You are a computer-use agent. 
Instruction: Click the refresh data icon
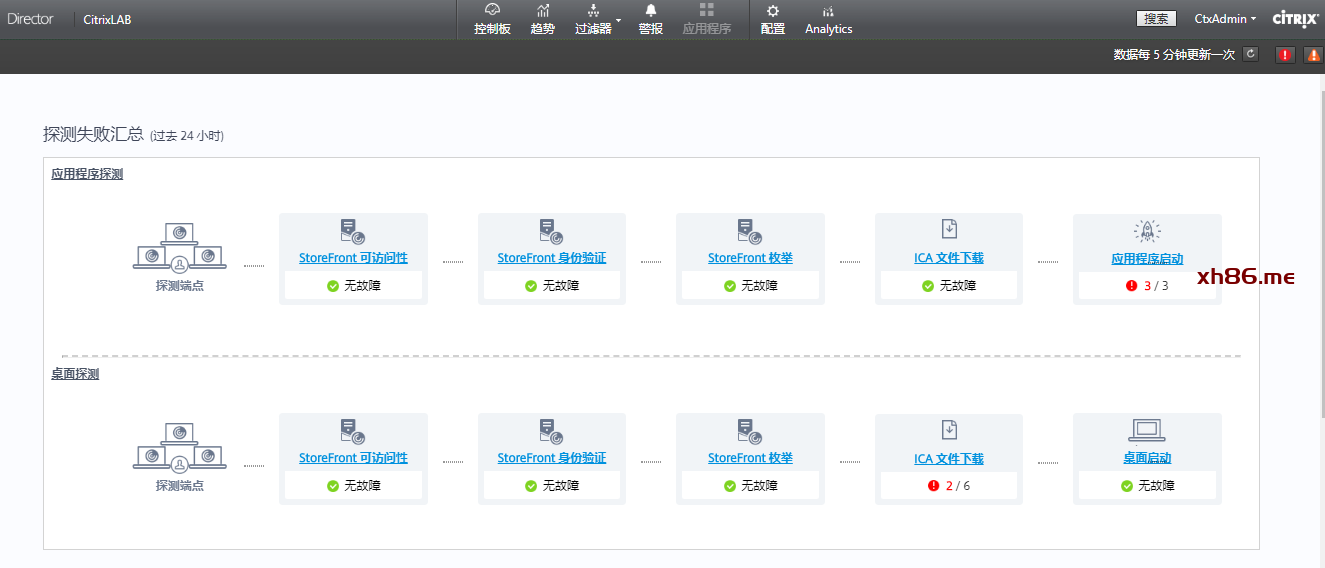[x=1250, y=55]
